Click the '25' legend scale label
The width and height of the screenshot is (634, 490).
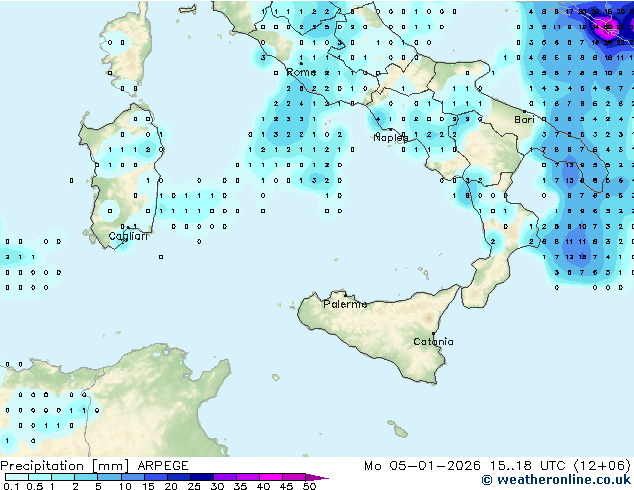tap(194, 486)
